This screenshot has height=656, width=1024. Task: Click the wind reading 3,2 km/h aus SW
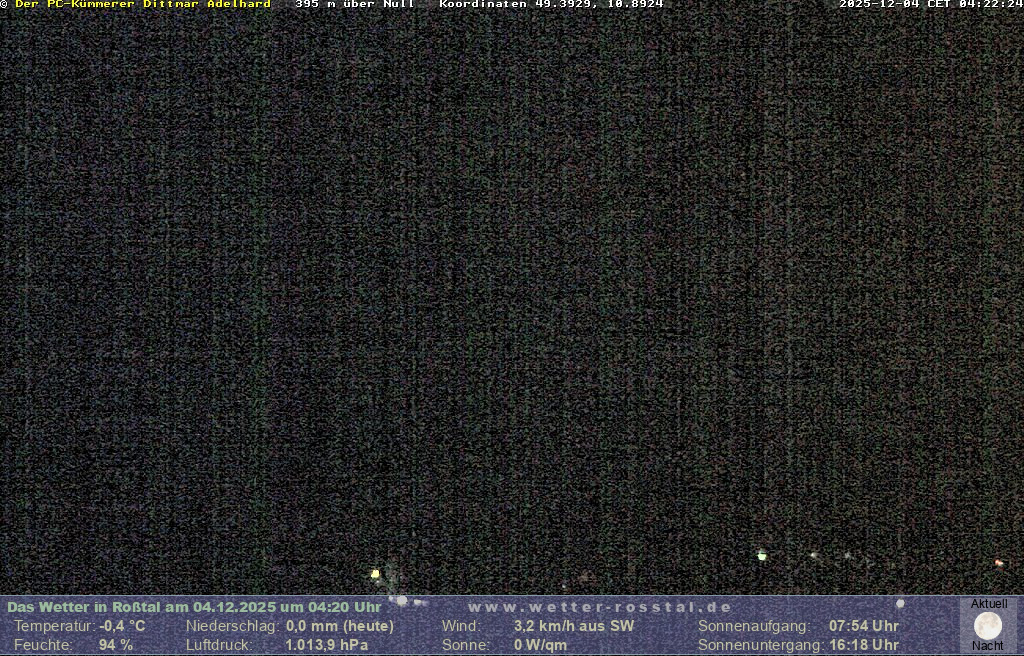pyautogui.click(x=574, y=626)
